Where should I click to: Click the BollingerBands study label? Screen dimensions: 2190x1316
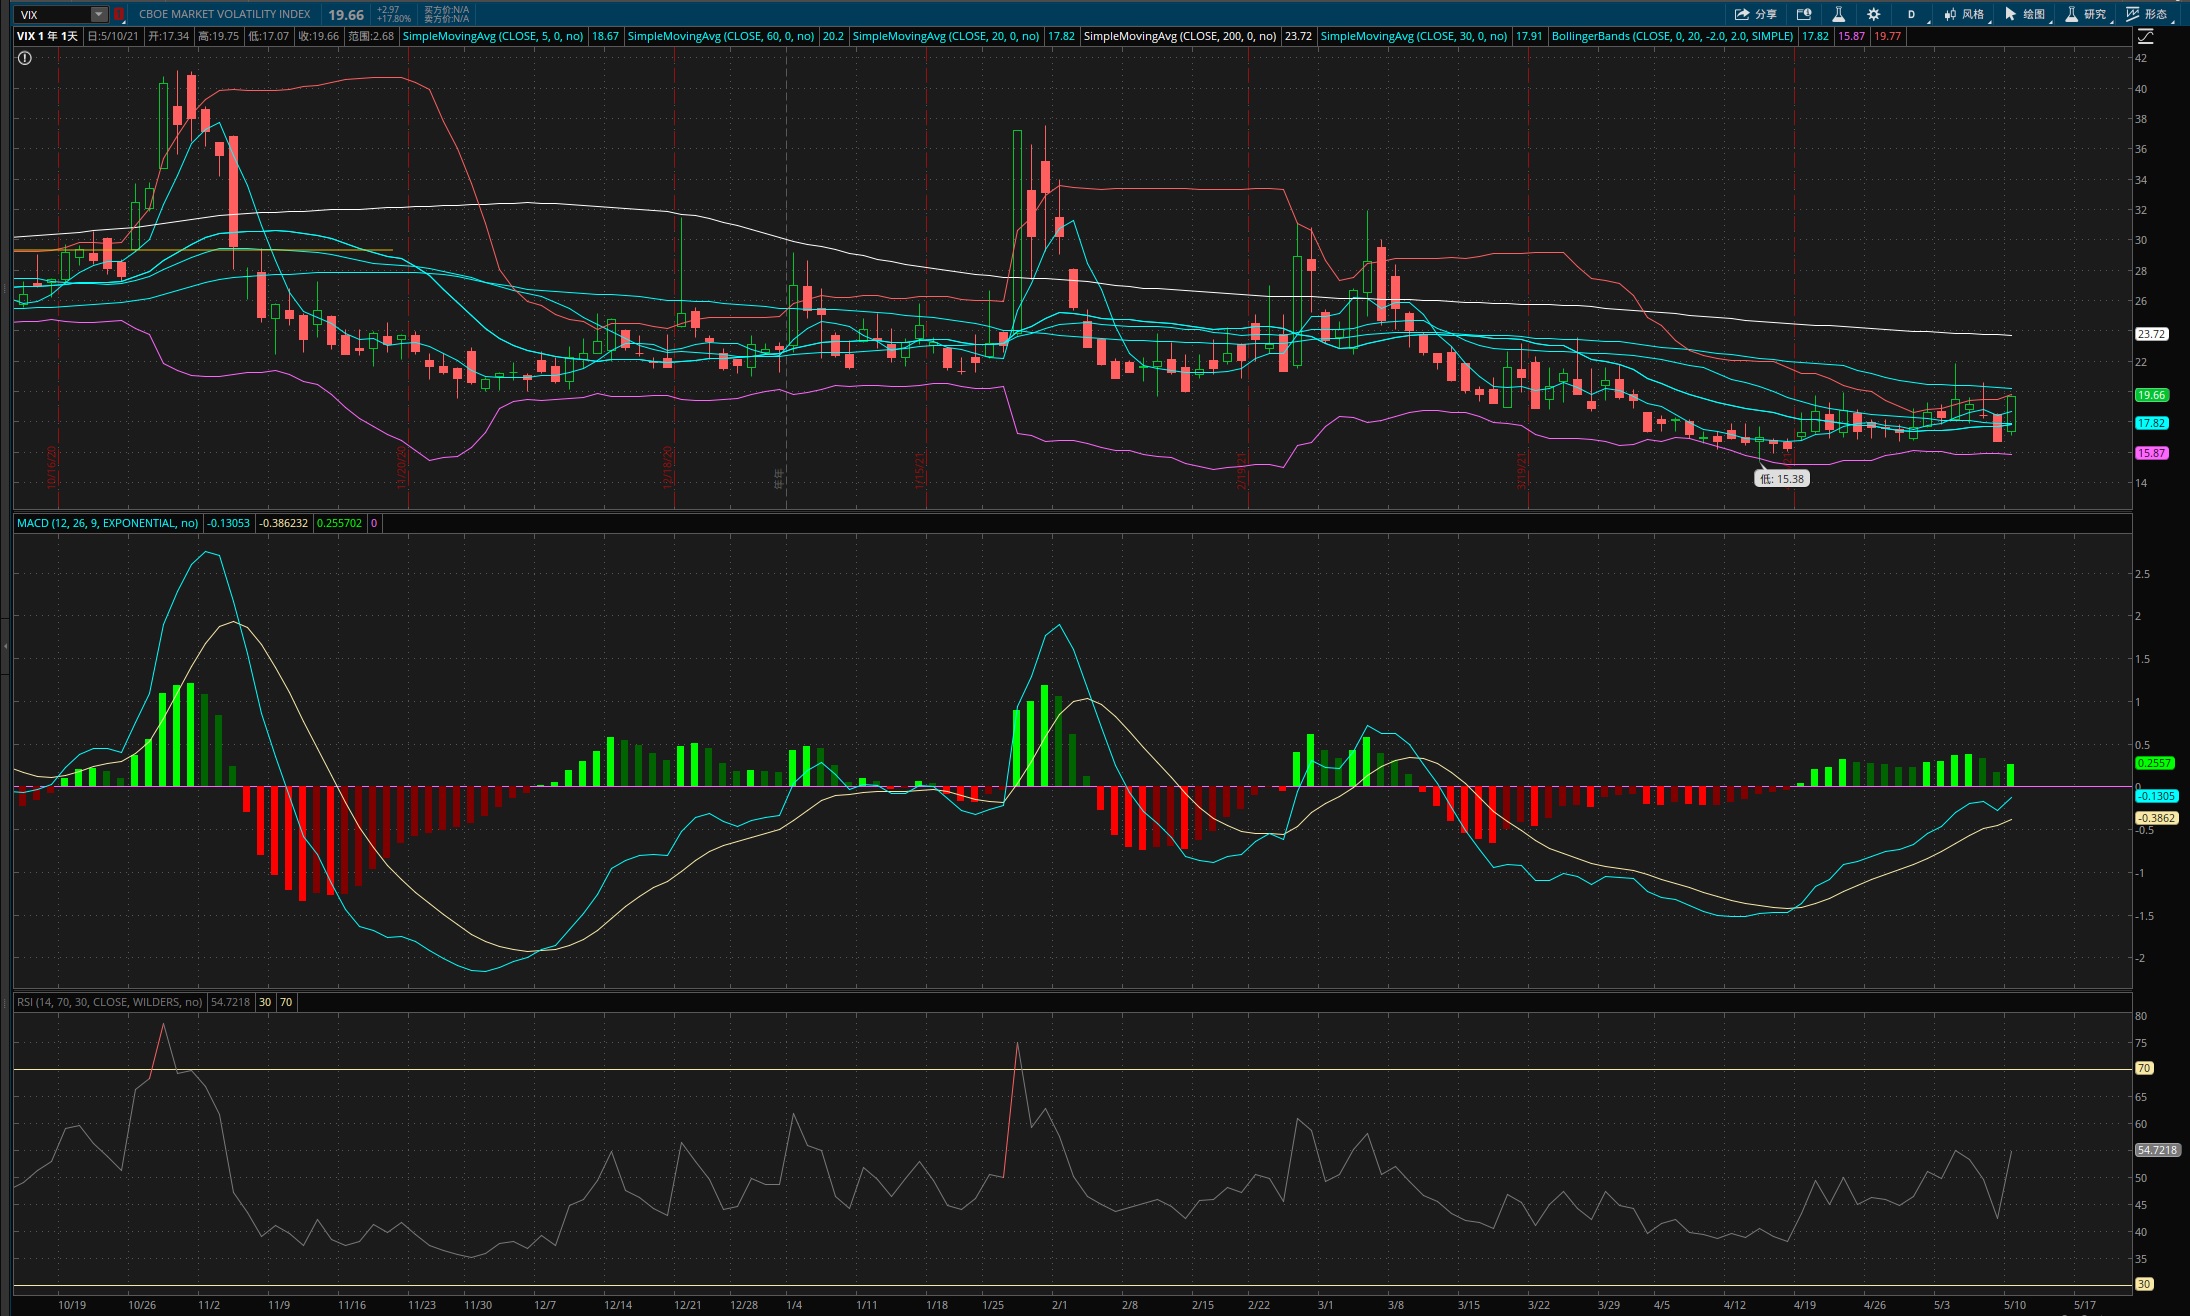pos(1672,36)
